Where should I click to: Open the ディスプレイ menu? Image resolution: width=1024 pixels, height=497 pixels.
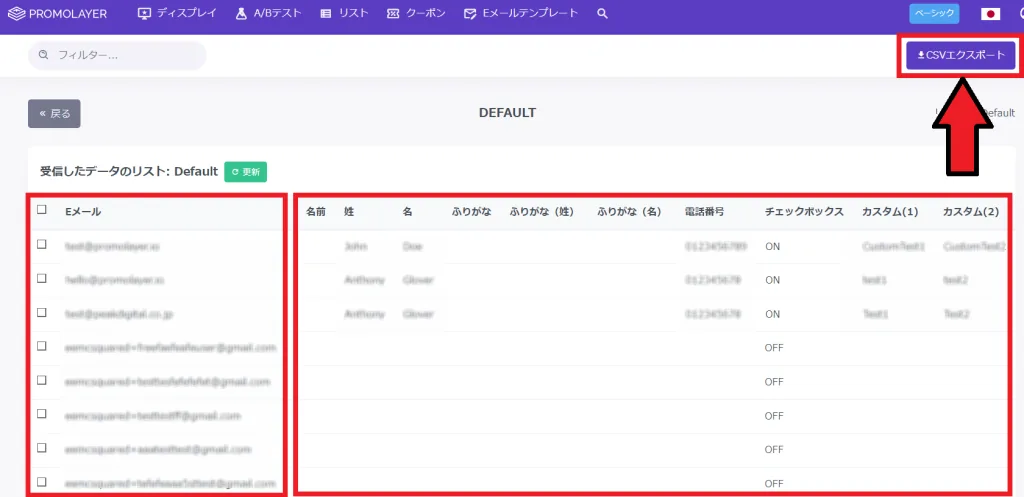coord(177,13)
